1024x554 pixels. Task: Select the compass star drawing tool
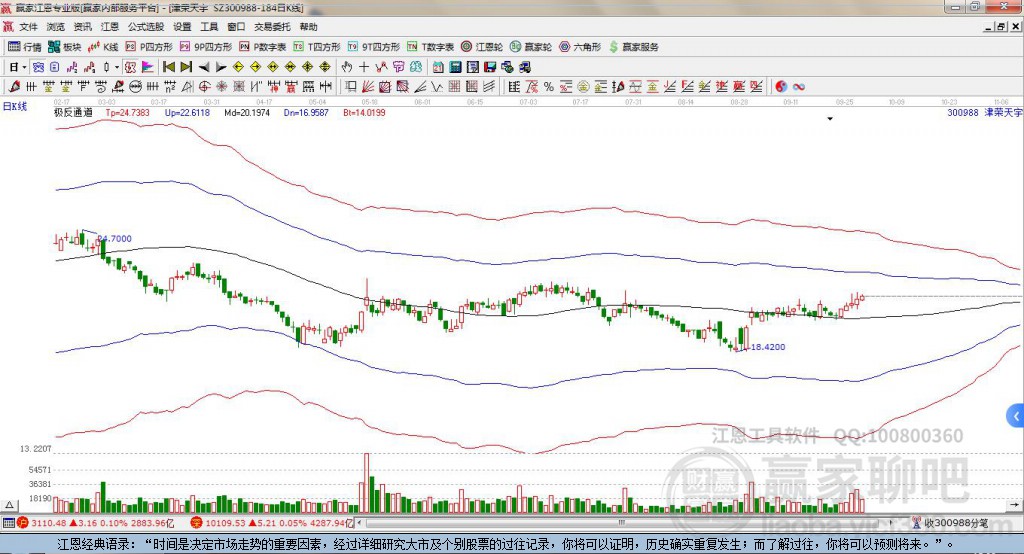tap(221, 86)
